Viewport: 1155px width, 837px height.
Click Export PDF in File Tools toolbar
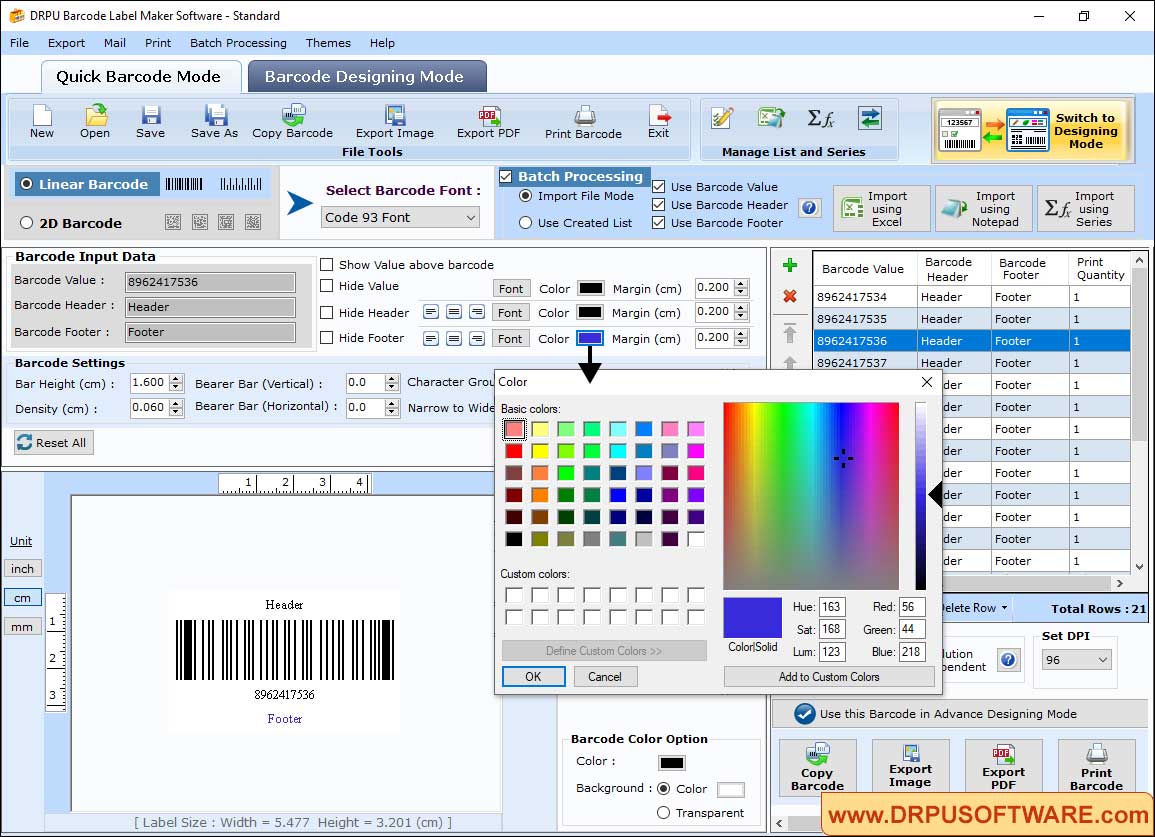coord(488,122)
